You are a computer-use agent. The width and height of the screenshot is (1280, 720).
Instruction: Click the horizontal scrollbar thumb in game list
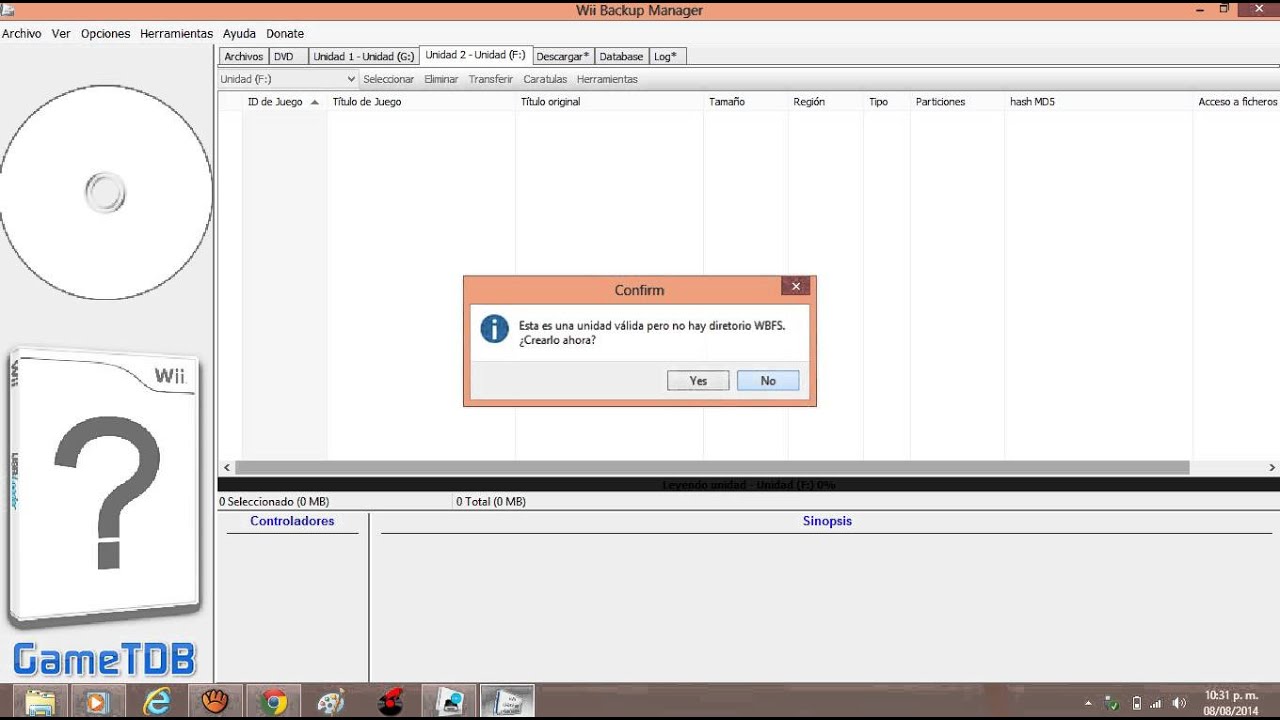point(712,467)
